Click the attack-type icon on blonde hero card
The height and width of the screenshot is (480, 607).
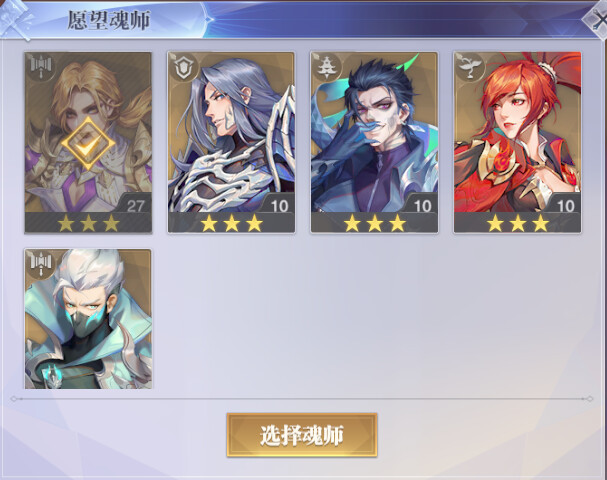click(41, 68)
